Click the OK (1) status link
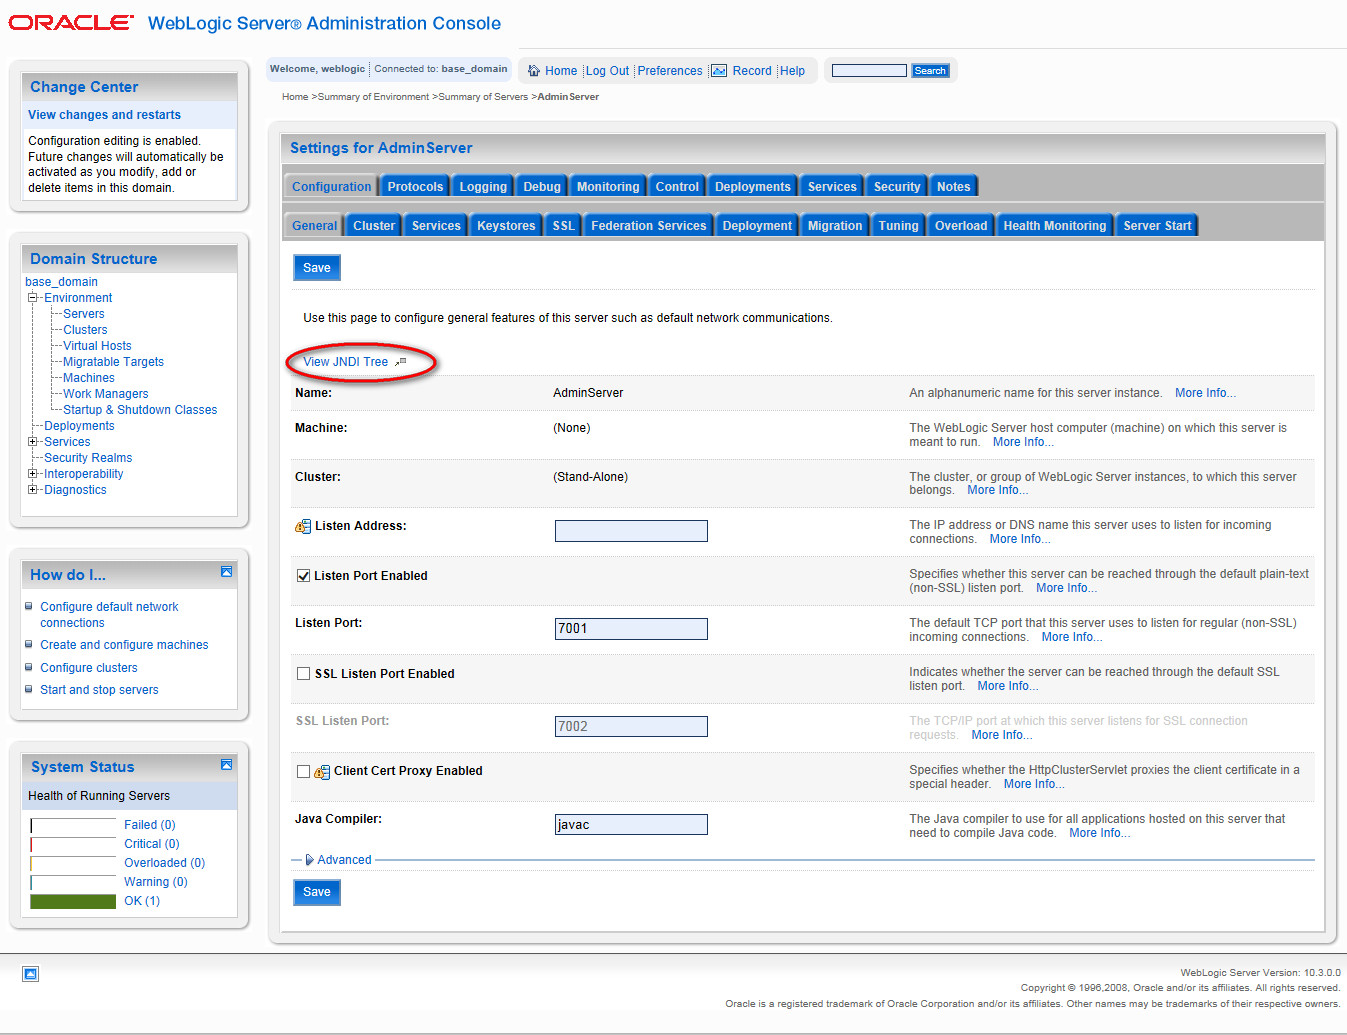This screenshot has height=1035, width=1347. [142, 901]
